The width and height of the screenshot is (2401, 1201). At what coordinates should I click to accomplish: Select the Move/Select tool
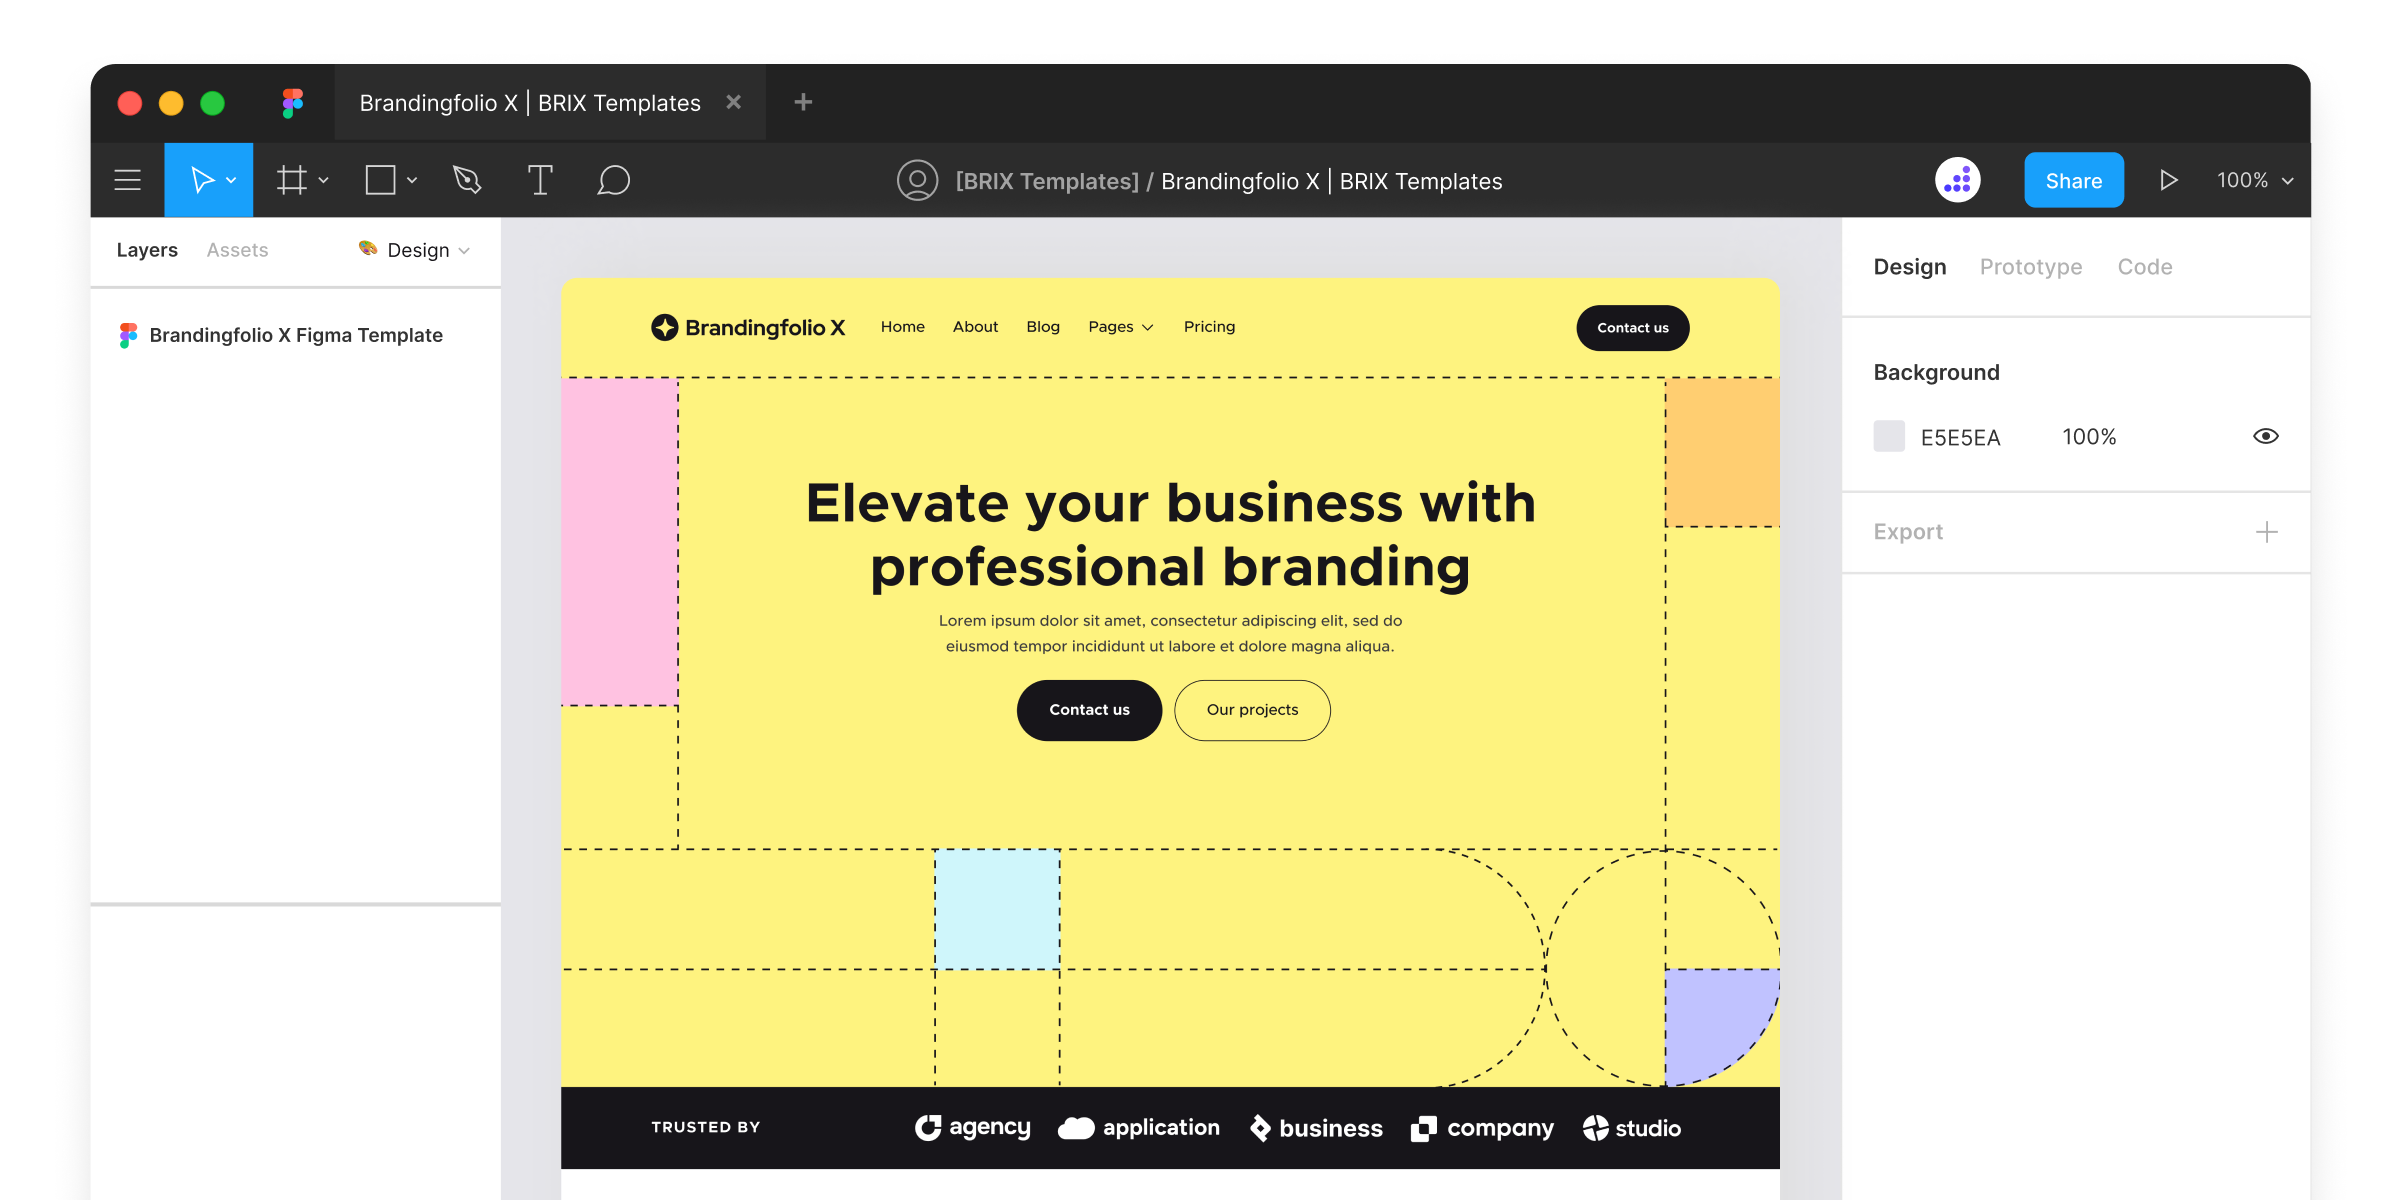click(x=204, y=179)
